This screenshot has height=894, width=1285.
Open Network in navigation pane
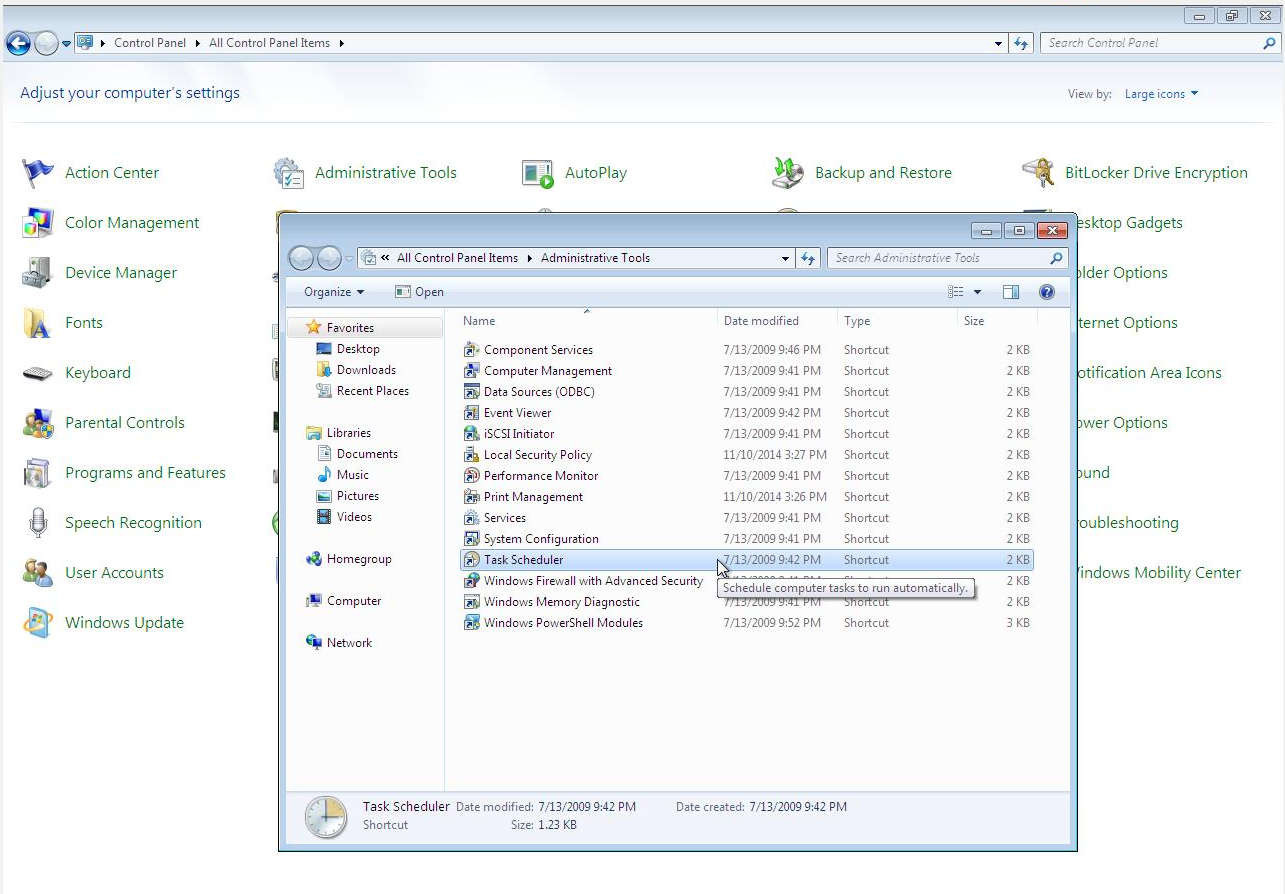coord(348,643)
